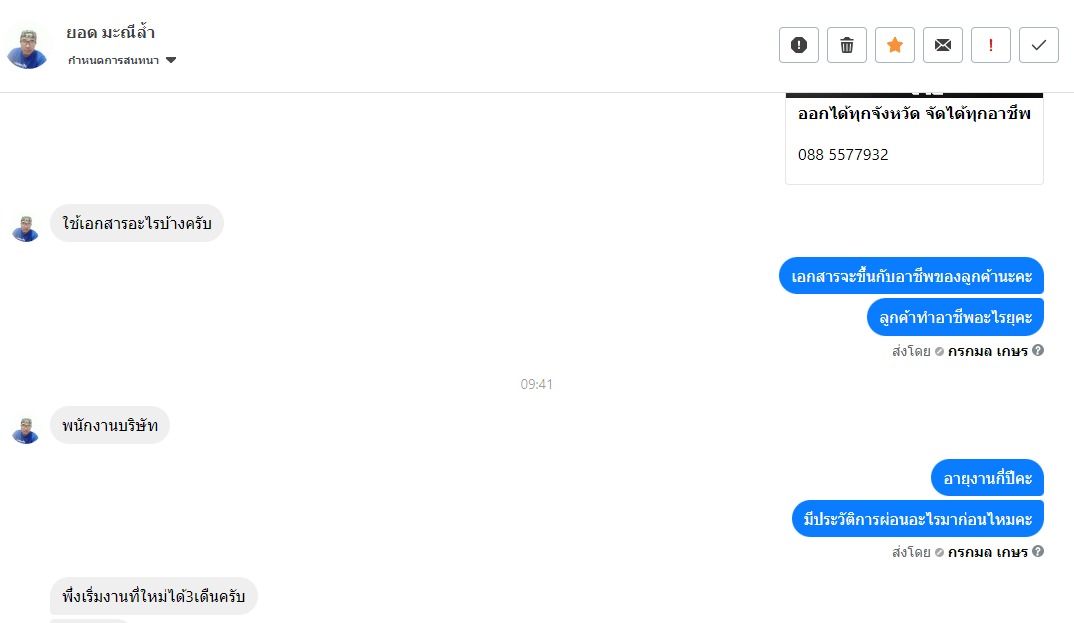Click avatar beside ใช้เอกสารอะไรบ้างครับ message
The image size is (1074, 623).
(26, 229)
